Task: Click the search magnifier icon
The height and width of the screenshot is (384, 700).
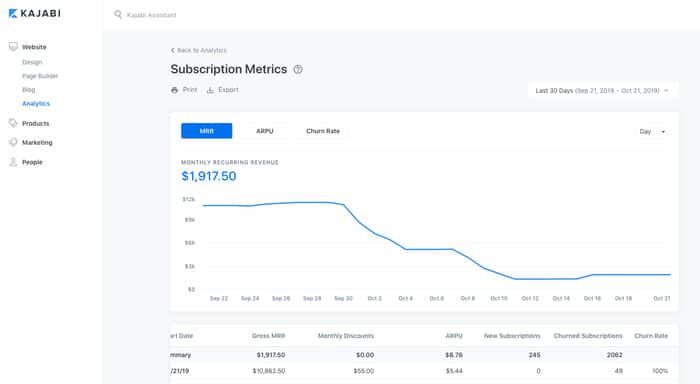Action: pyautogui.click(x=118, y=15)
